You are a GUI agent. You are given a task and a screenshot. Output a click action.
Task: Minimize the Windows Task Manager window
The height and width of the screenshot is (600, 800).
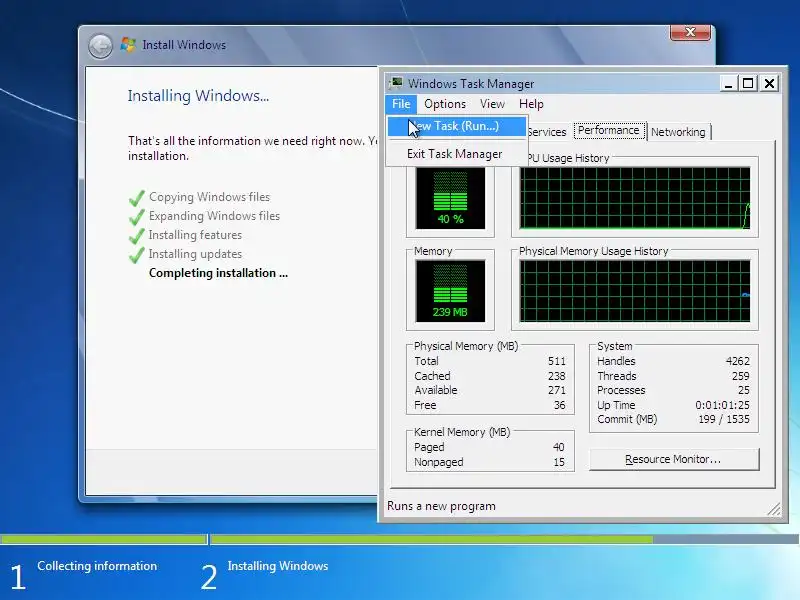[x=728, y=84]
